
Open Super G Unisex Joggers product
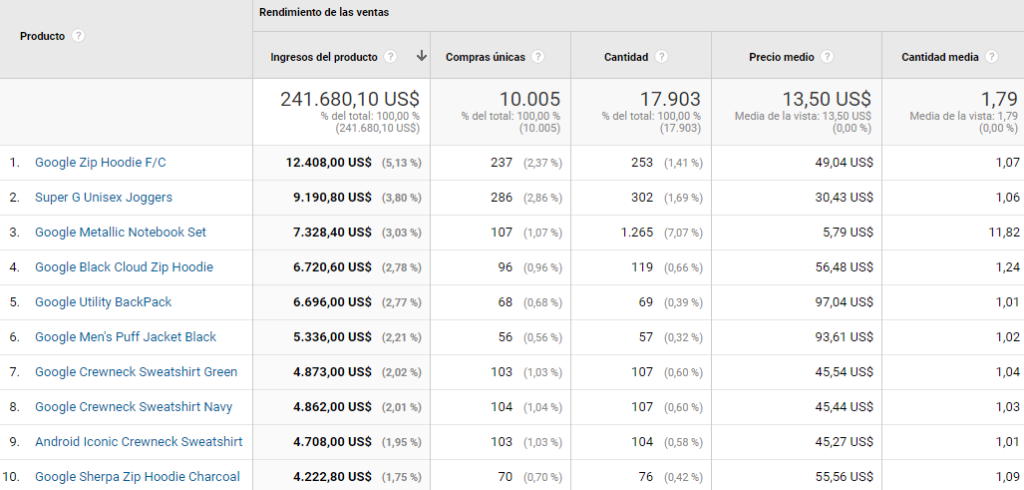pos(104,197)
